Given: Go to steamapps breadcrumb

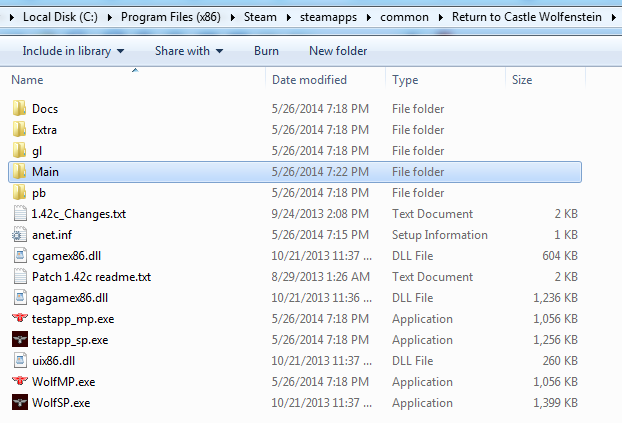Looking at the screenshot, I should pos(328,17).
